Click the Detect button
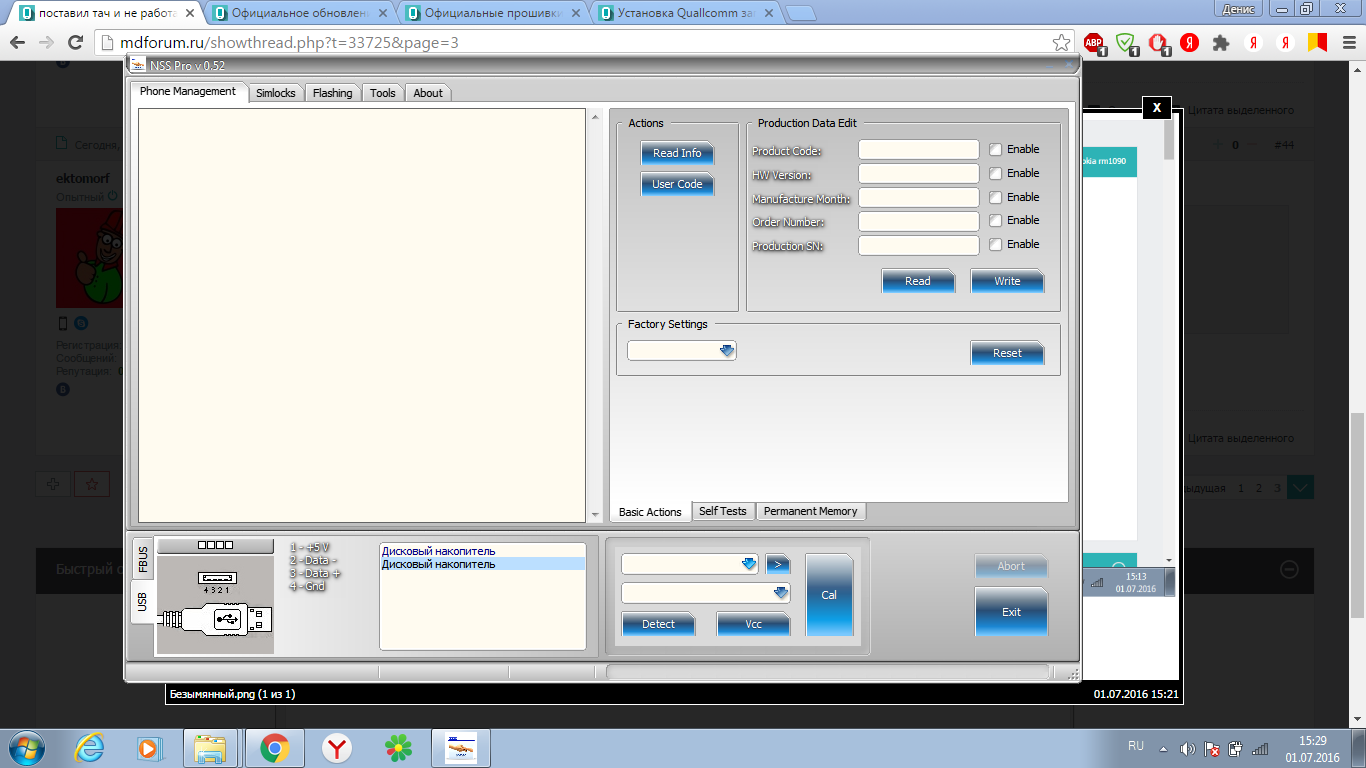Screen dimensions: 1366x768 click(658, 624)
